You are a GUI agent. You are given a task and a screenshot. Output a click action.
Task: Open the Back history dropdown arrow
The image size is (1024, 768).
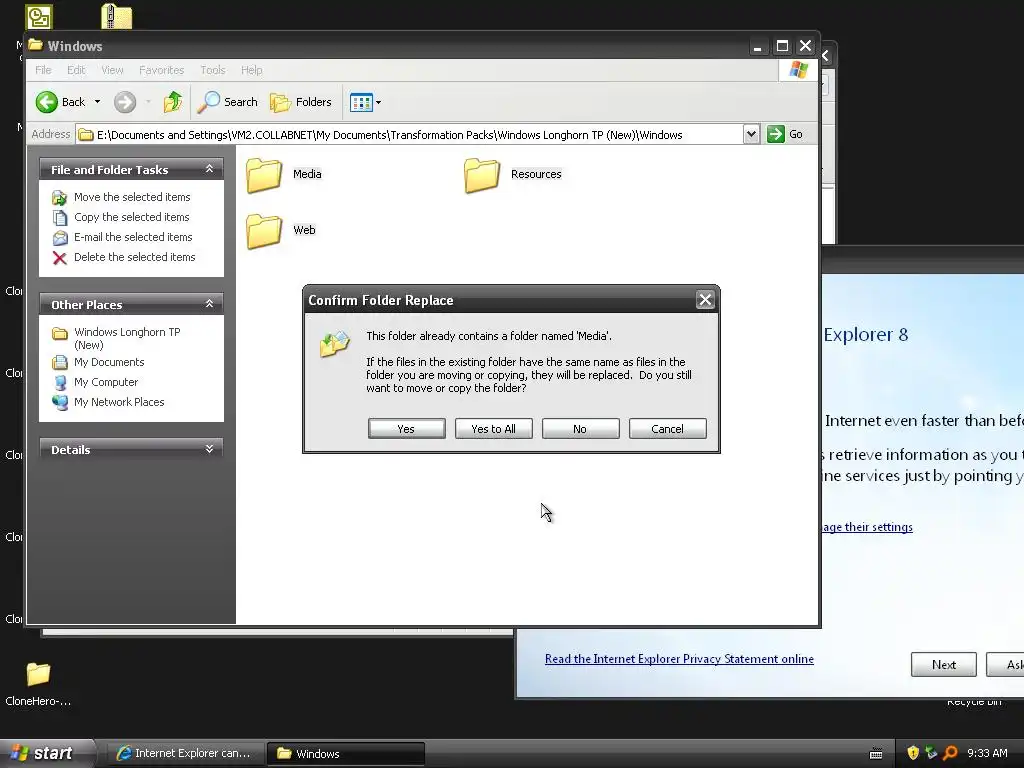(97, 102)
